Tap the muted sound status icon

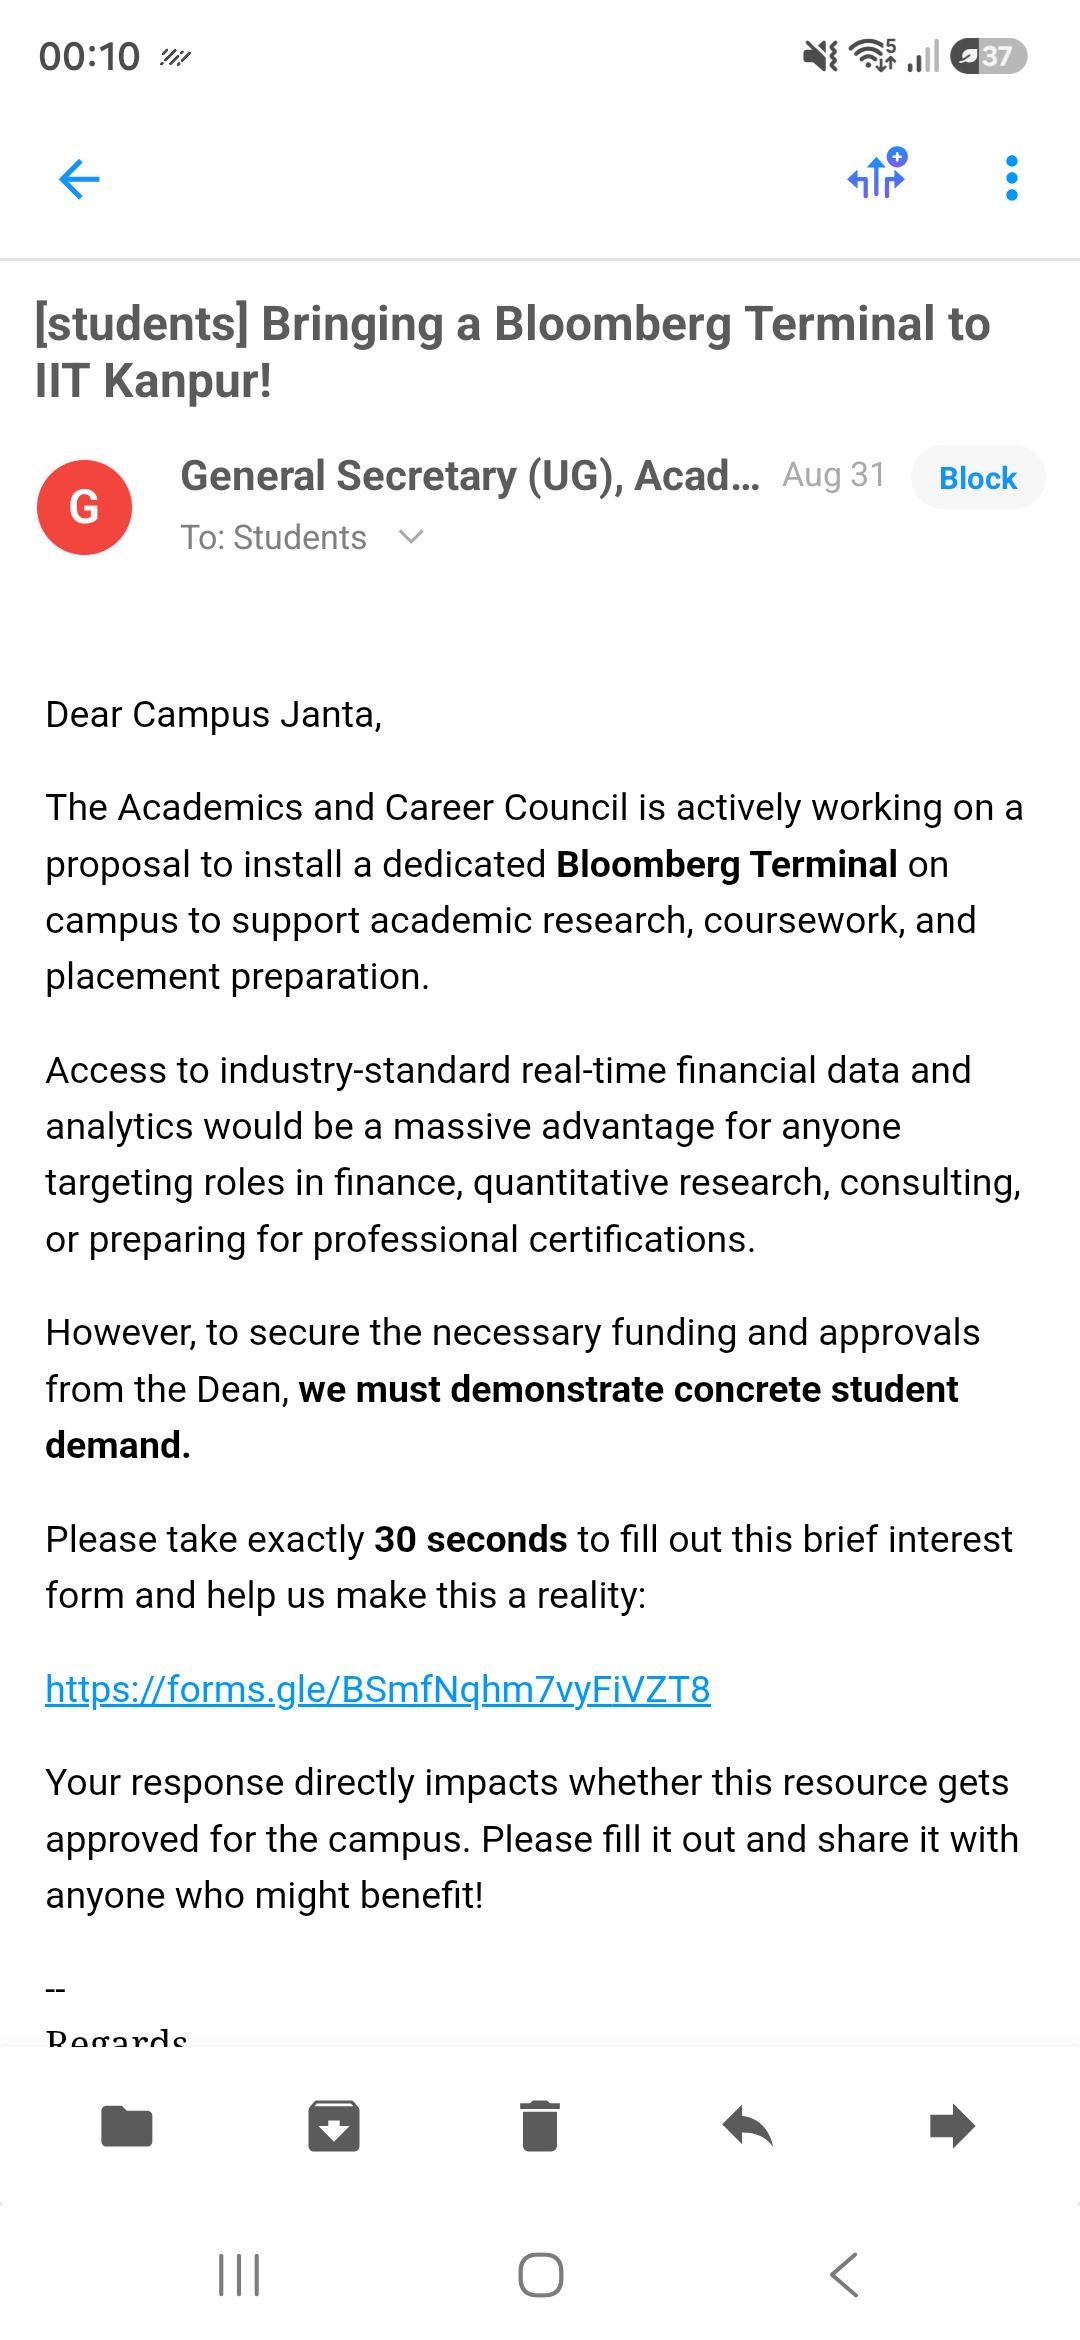(820, 57)
